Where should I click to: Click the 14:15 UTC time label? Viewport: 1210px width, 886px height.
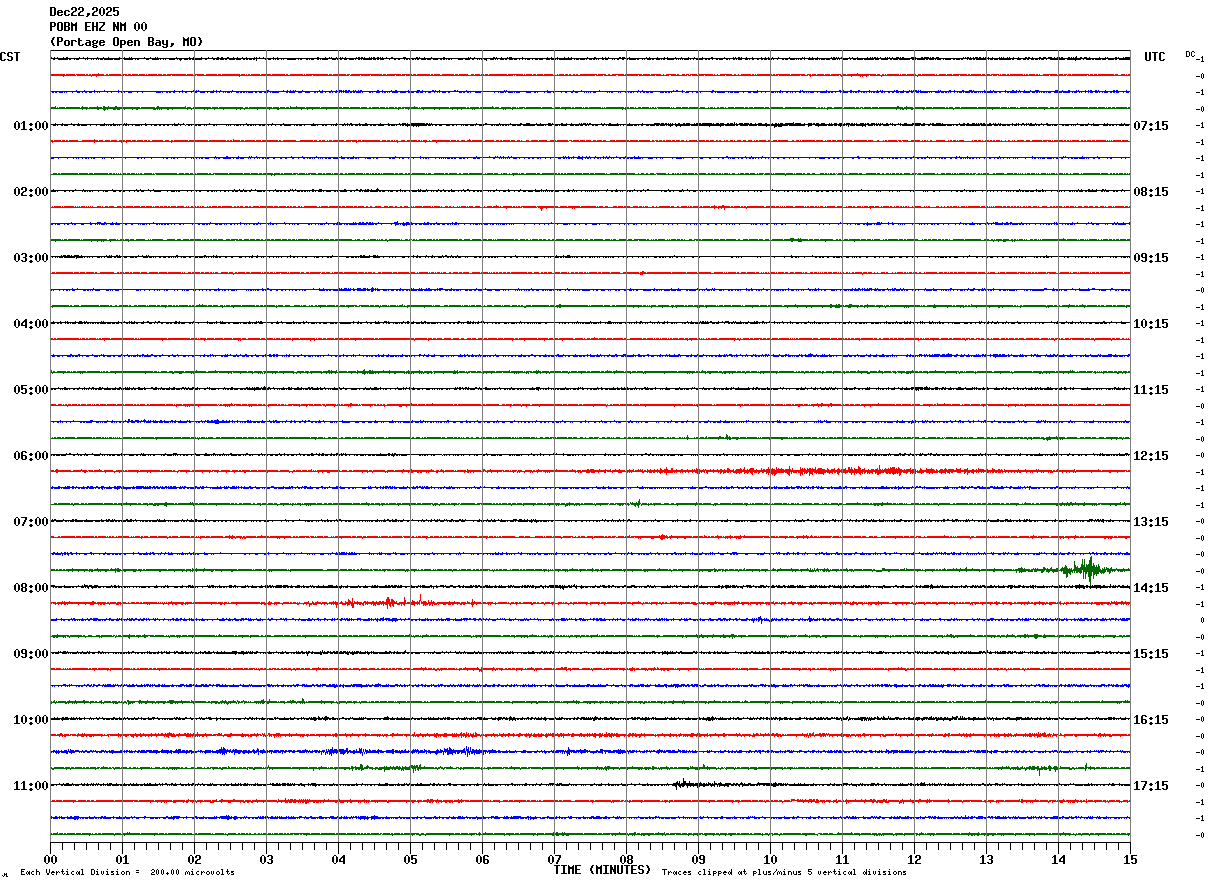1151,588
